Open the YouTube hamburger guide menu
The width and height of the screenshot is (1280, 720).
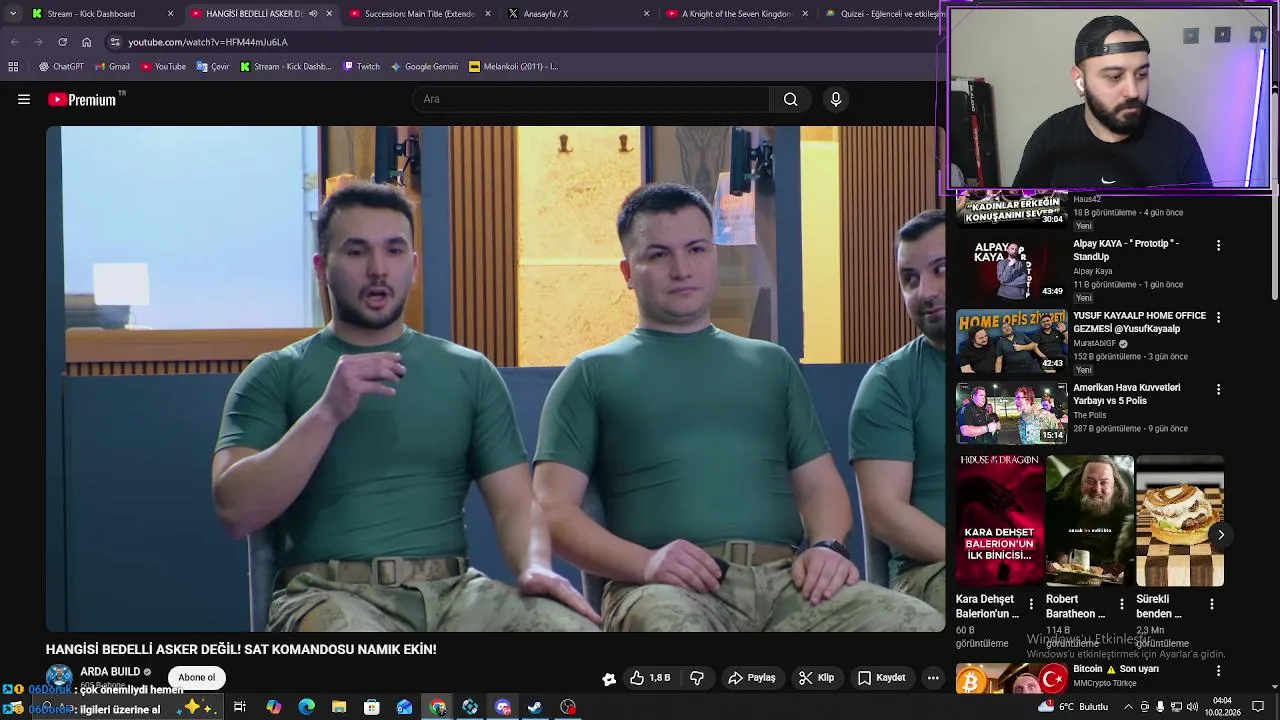pyautogui.click(x=24, y=99)
